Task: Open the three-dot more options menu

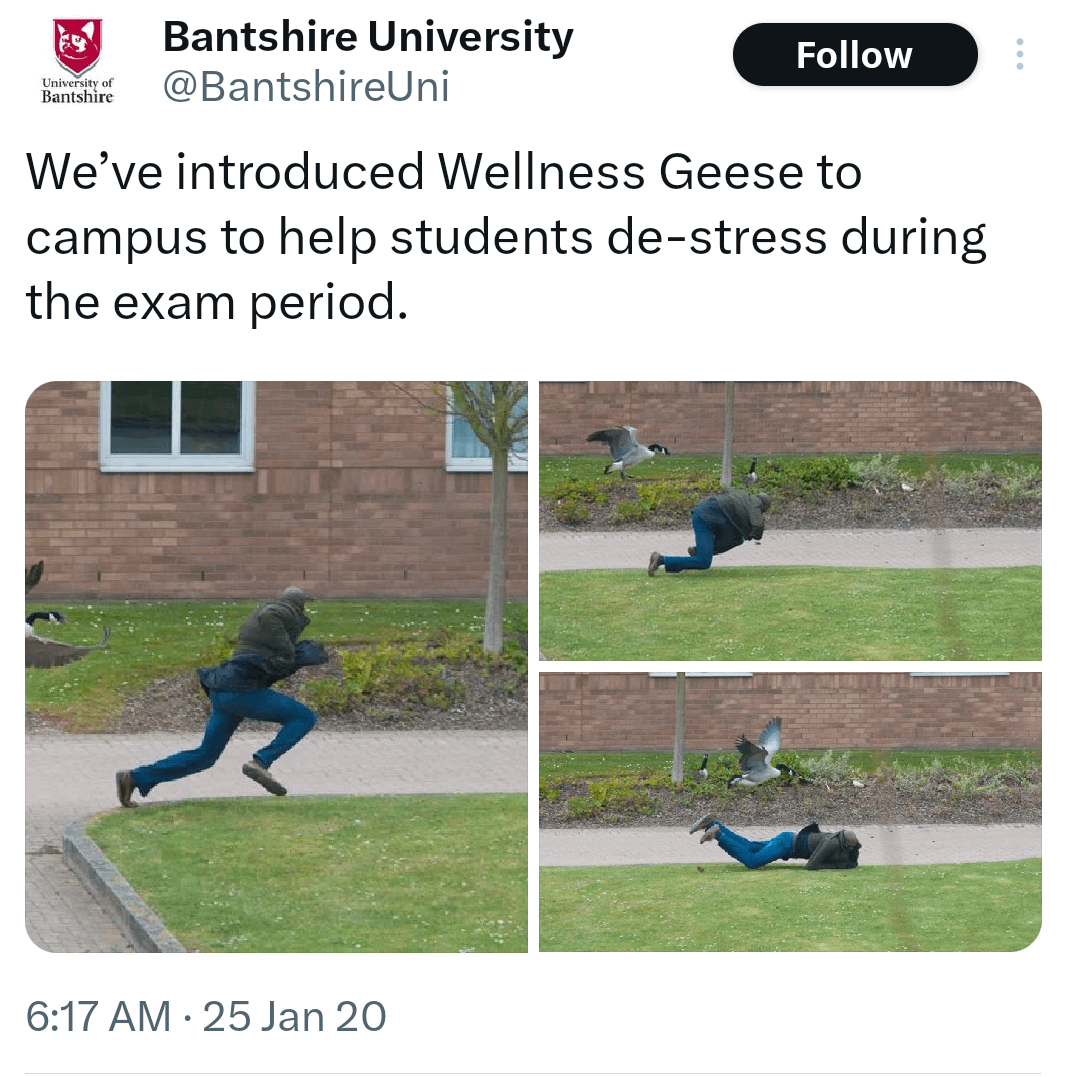Action: (x=1019, y=54)
